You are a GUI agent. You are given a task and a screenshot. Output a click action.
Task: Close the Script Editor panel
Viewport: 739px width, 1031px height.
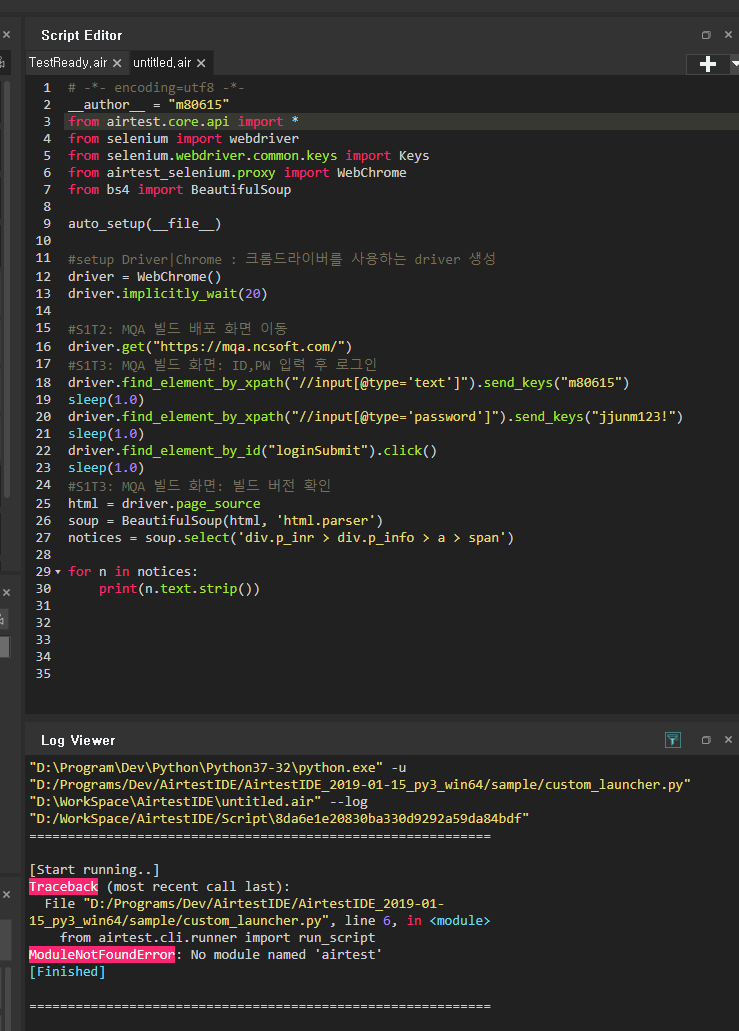(728, 35)
